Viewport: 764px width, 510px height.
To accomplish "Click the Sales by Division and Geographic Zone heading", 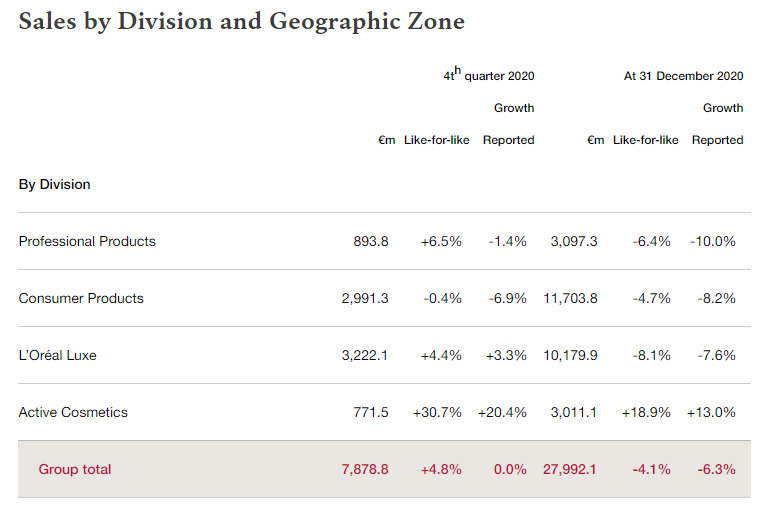I will [241, 21].
